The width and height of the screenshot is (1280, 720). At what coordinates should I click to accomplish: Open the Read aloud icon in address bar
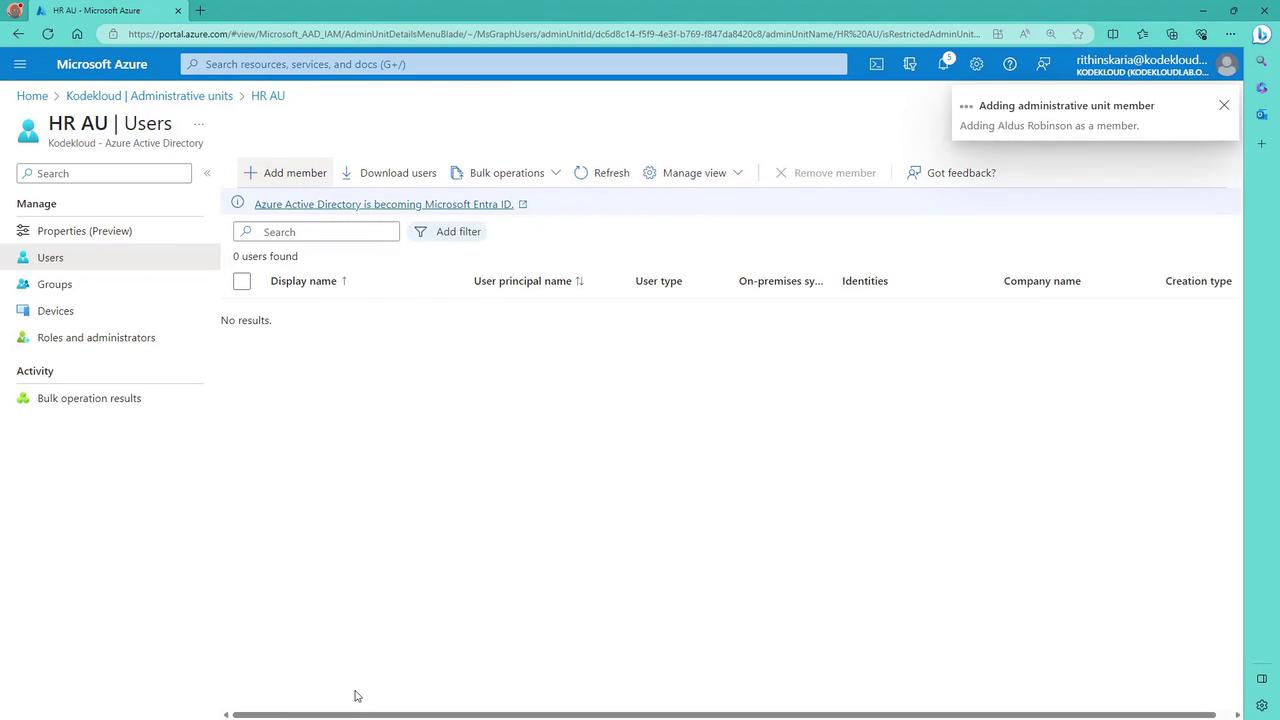[x=1025, y=34]
